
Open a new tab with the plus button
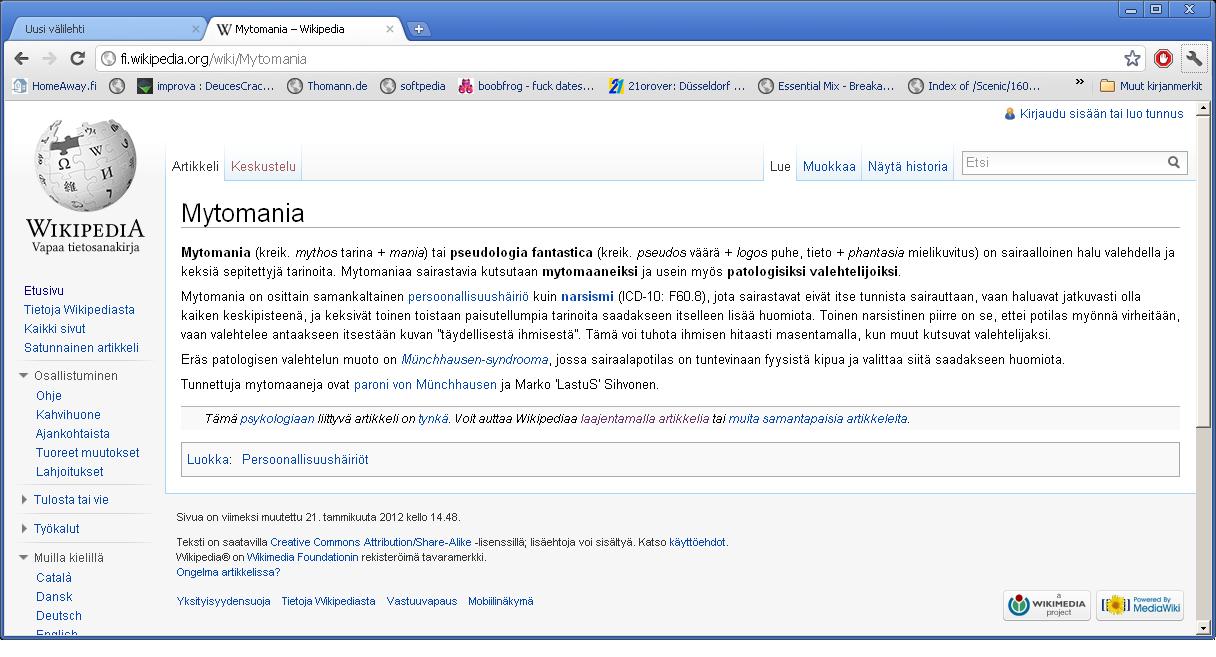(418, 29)
